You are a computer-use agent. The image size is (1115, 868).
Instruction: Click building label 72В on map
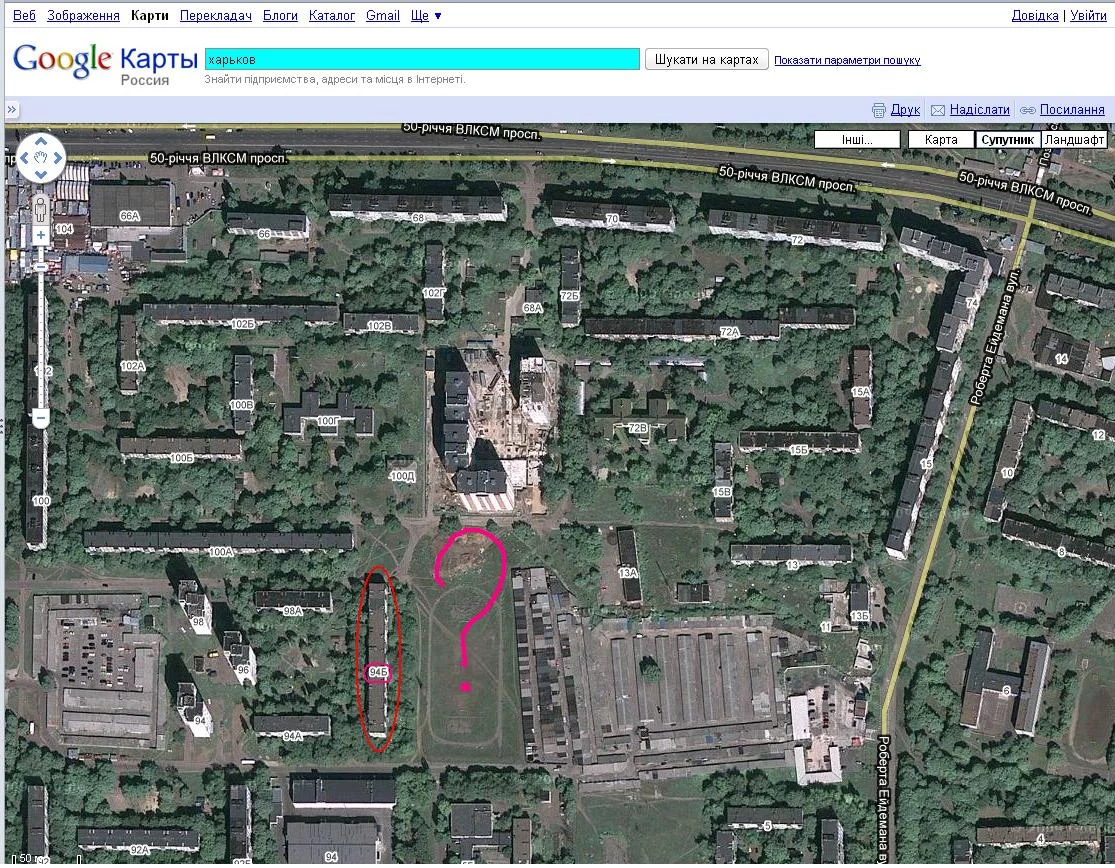point(638,428)
